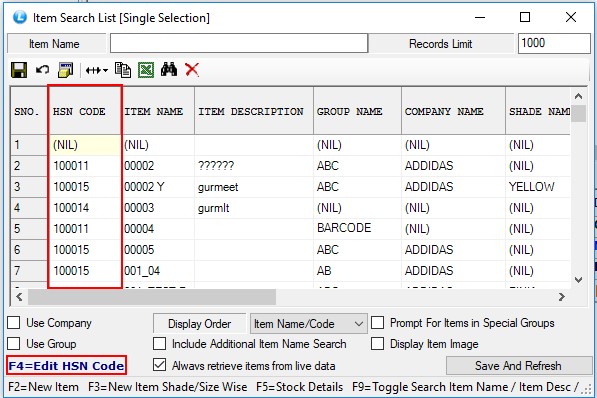Click the Save And Refresh button
597x398 pixels.
coord(518,366)
